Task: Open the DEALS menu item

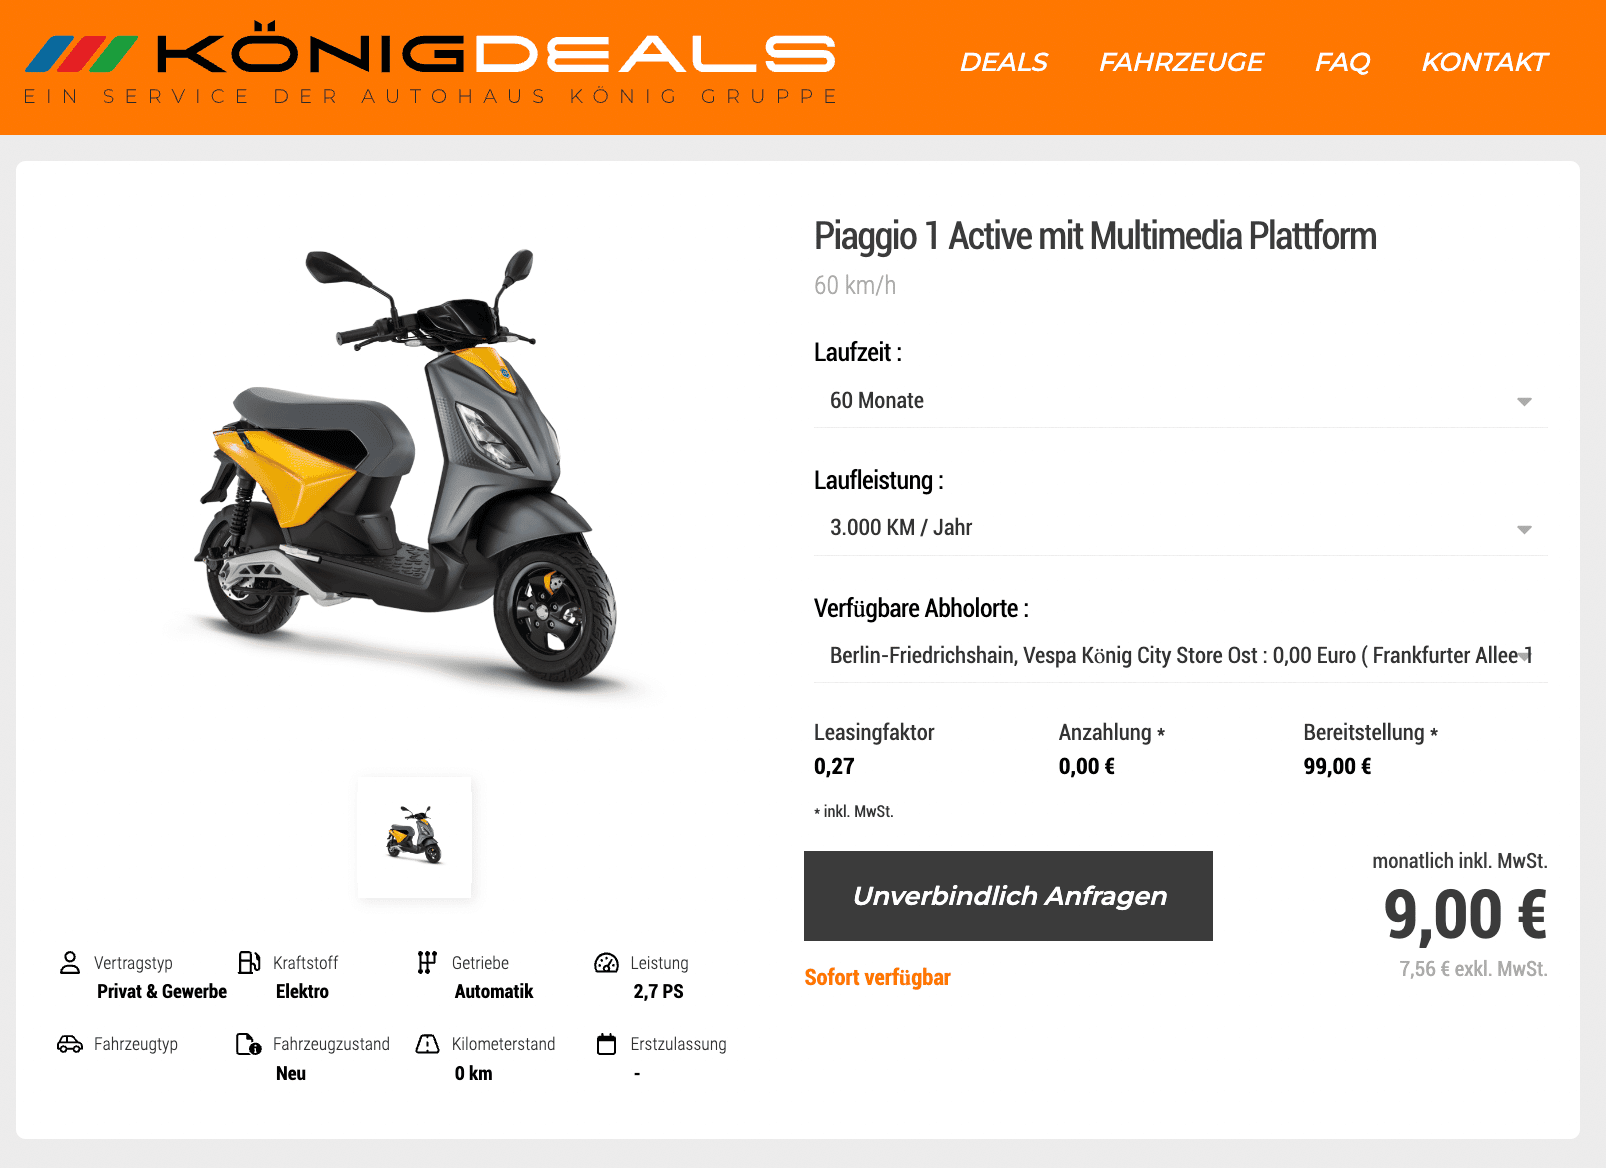Action: pyautogui.click(x=1003, y=62)
